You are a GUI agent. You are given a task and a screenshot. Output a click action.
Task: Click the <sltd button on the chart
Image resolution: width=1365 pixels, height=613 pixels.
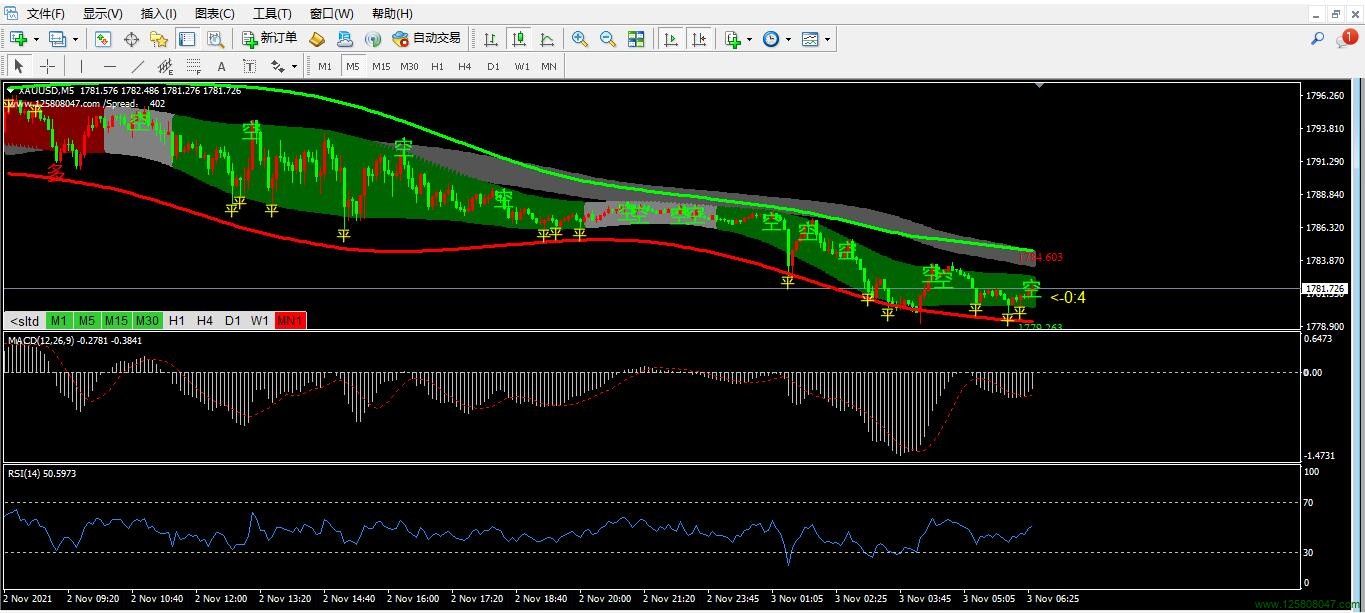click(x=25, y=321)
